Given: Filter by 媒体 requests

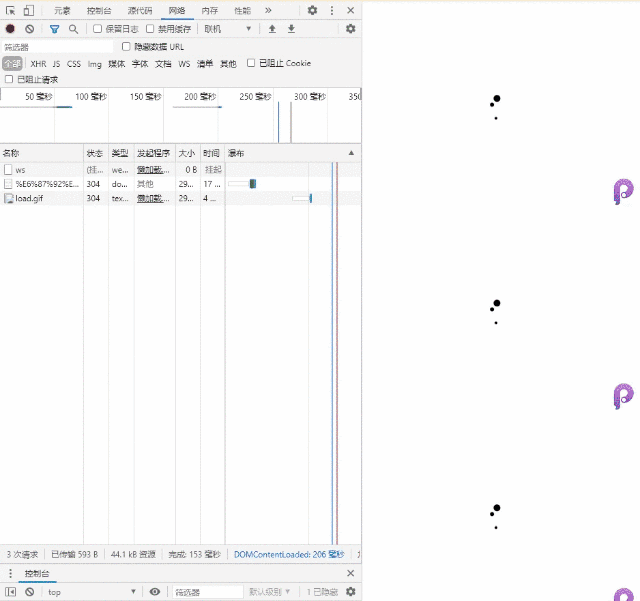Looking at the screenshot, I should (117, 64).
